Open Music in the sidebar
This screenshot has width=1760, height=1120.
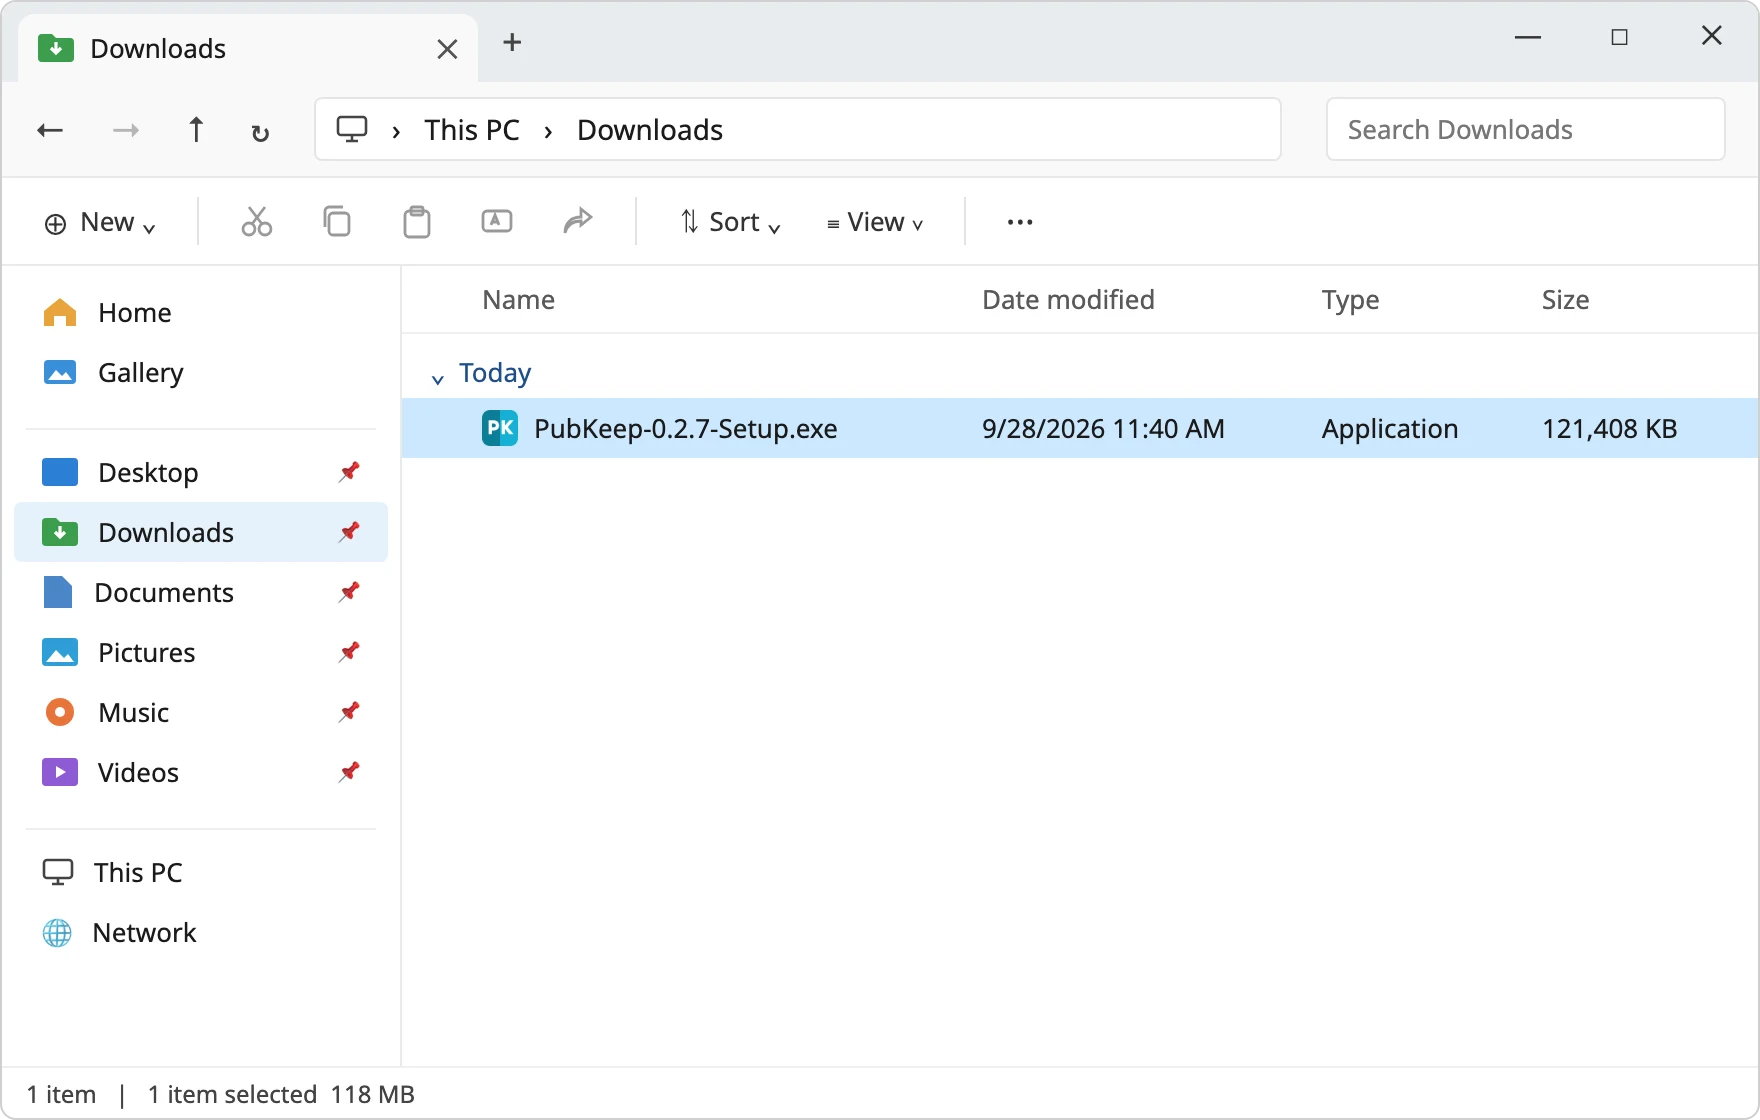[201, 712]
